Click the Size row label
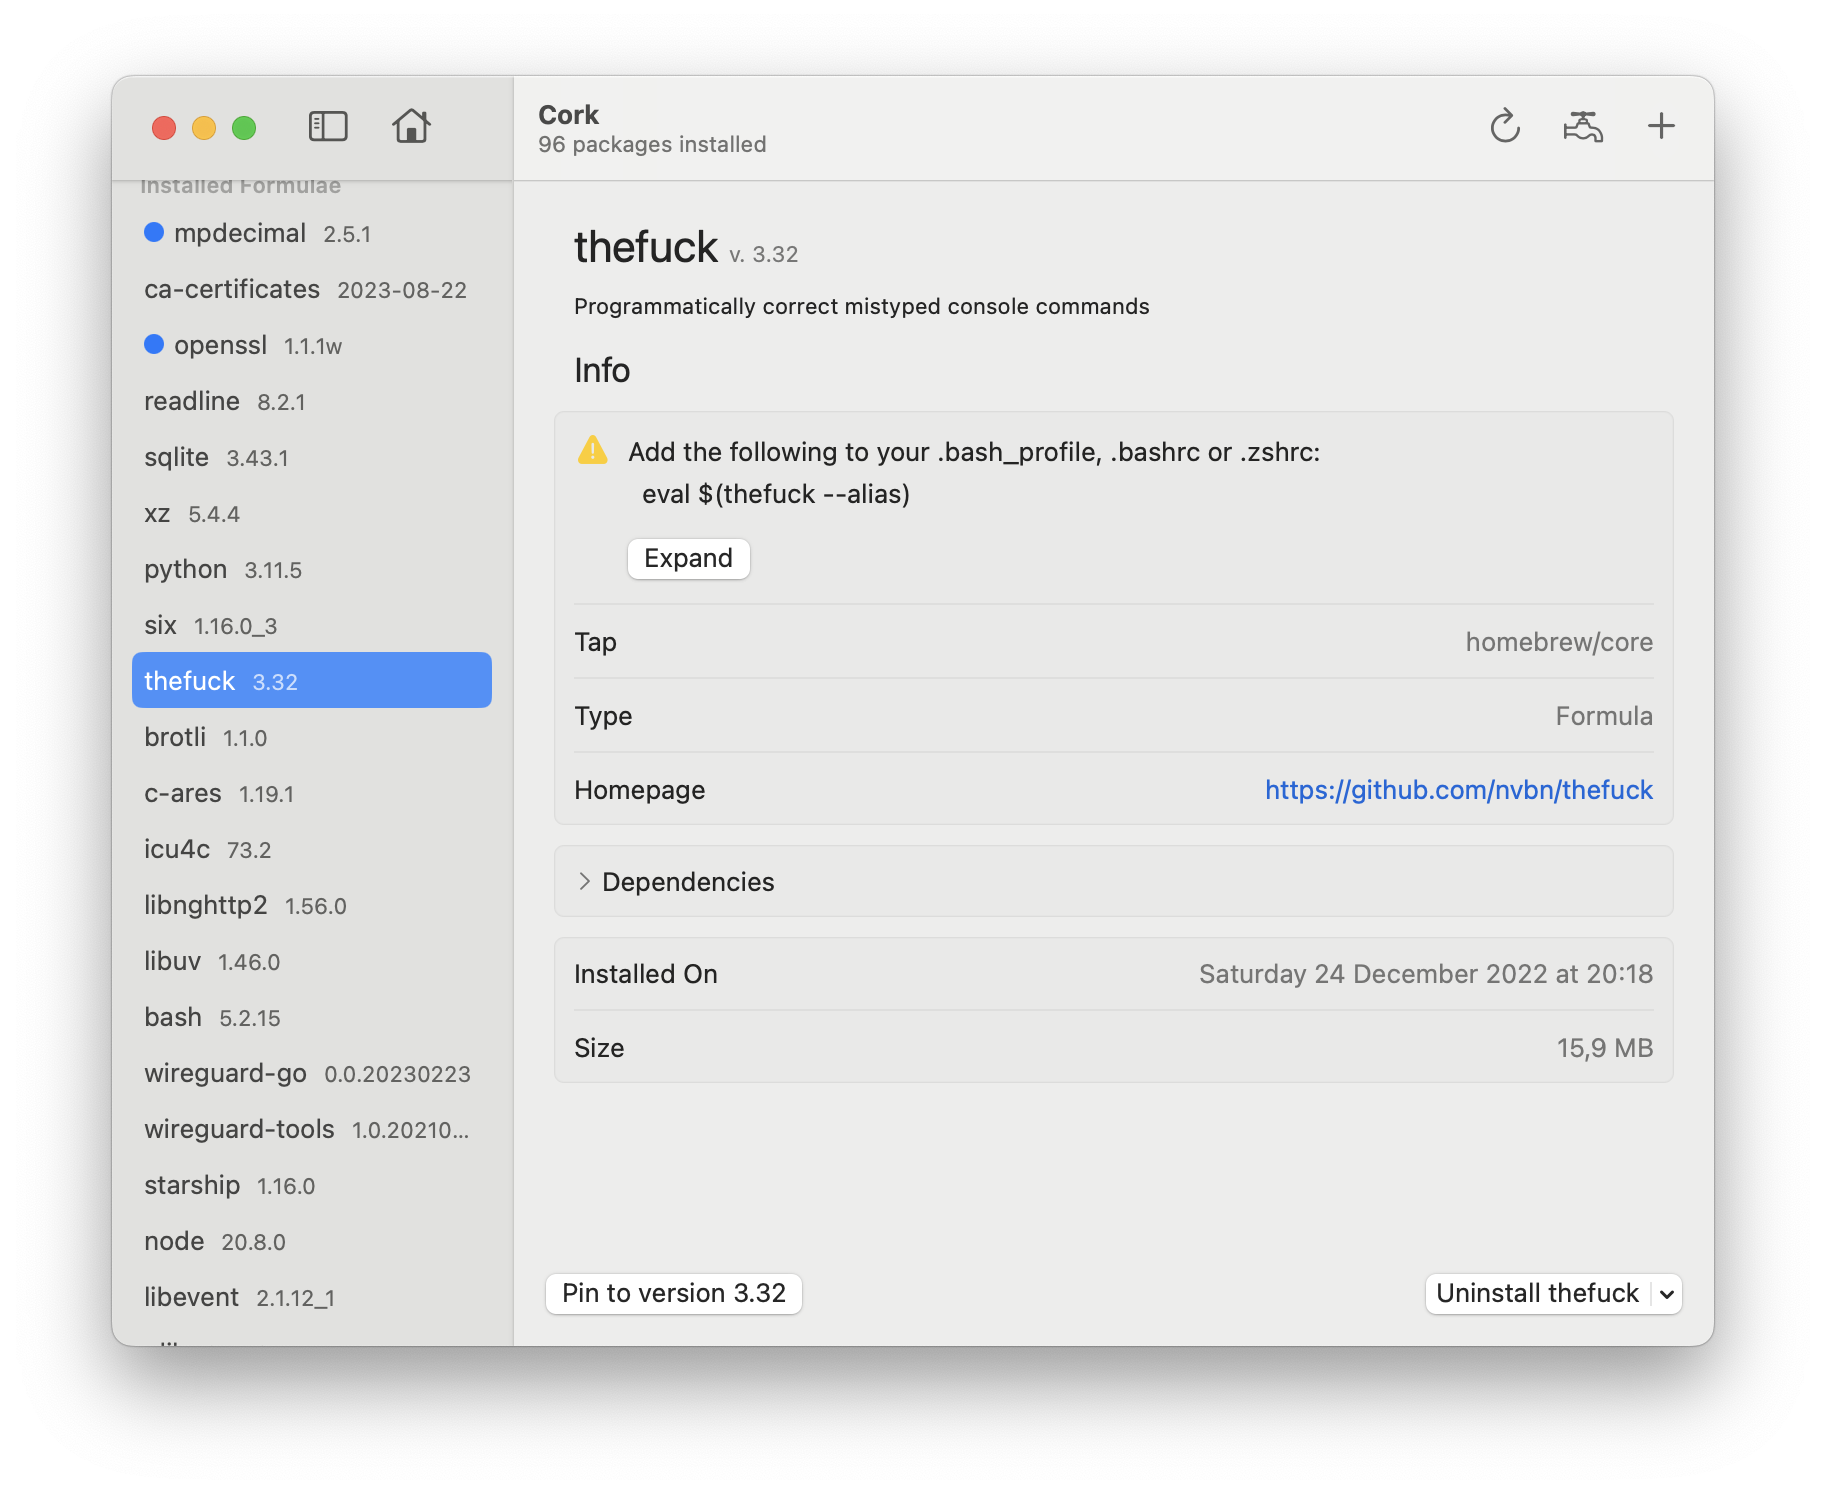This screenshot has width=1826, height=1494. pyautogui.click(x=599, y=1048)
